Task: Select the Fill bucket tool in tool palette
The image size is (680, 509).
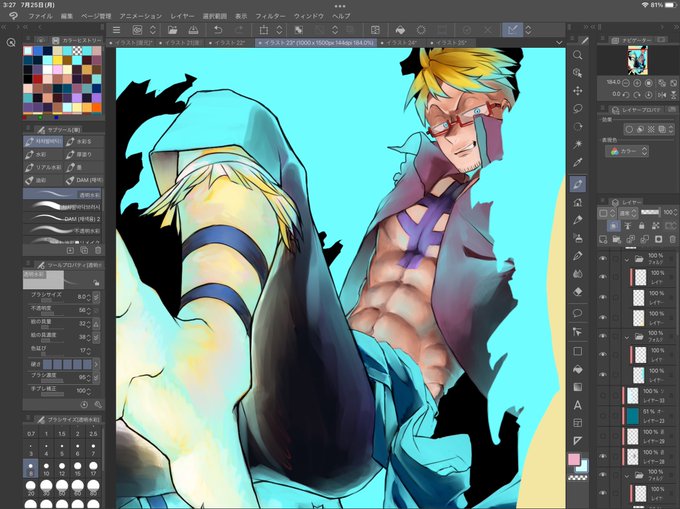Action: 577,369
